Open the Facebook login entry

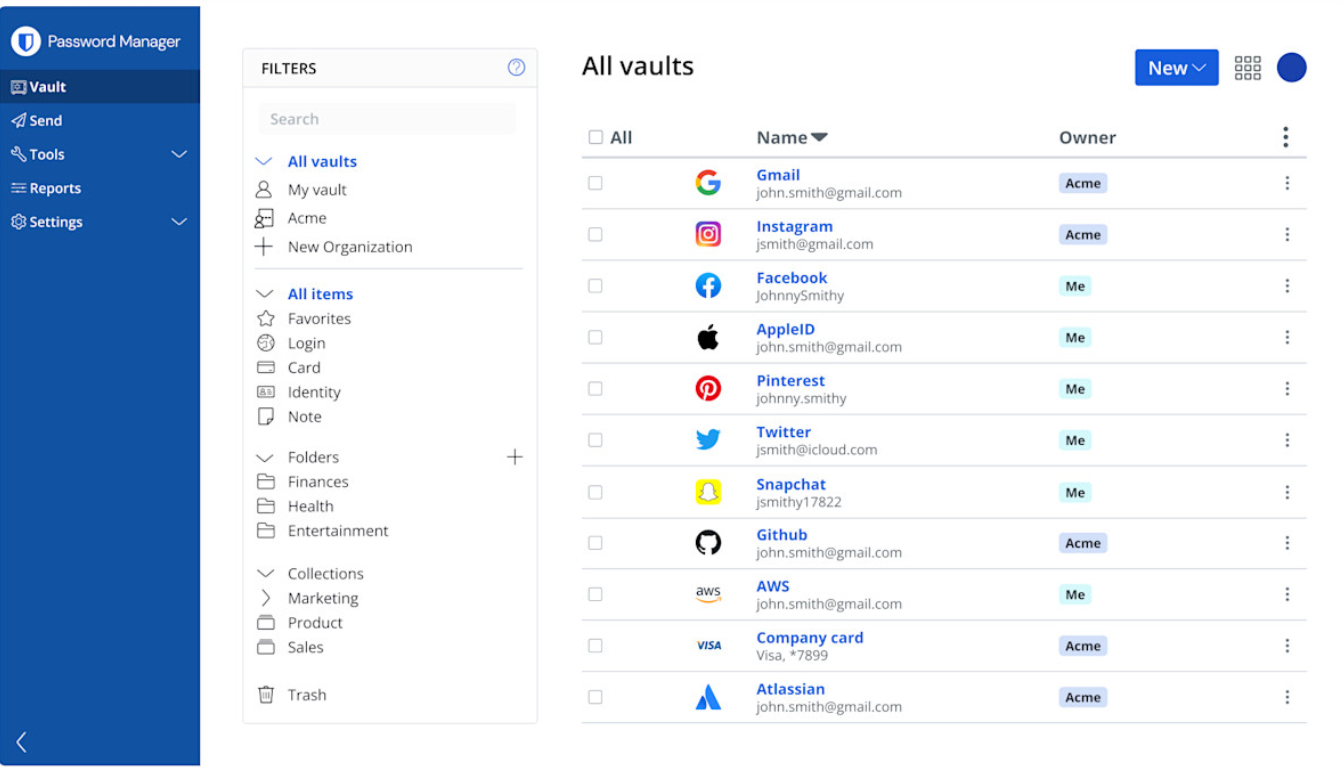pyautogui.click(x=791, y=278)
